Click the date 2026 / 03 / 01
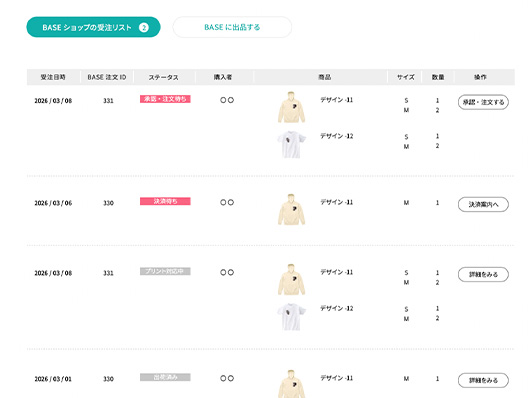Image resolution: width=532 pixels, height=398 pixels. (x=53, y=379)
